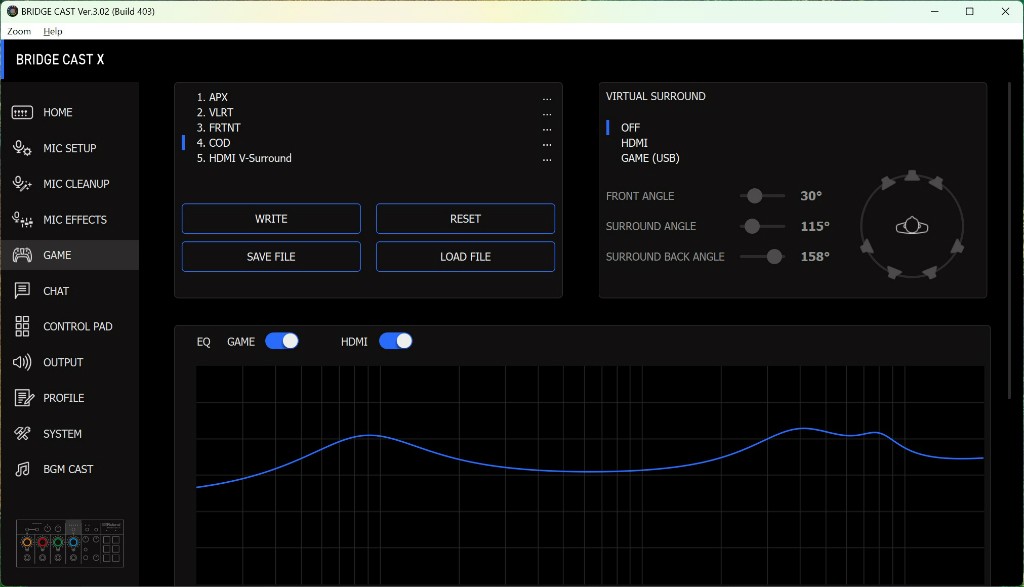Open options menu for APX preset
1024x587 pixels.
coord(547,98)
